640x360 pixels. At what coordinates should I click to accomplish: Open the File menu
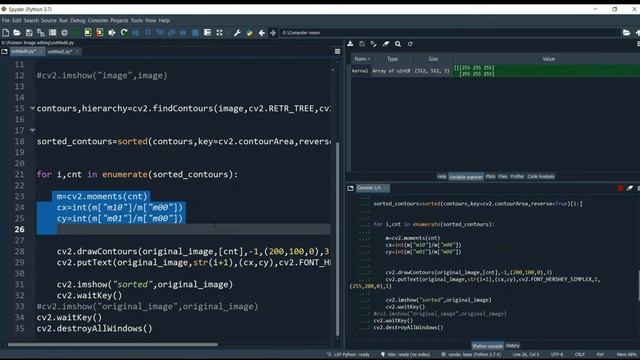[6, 20]
